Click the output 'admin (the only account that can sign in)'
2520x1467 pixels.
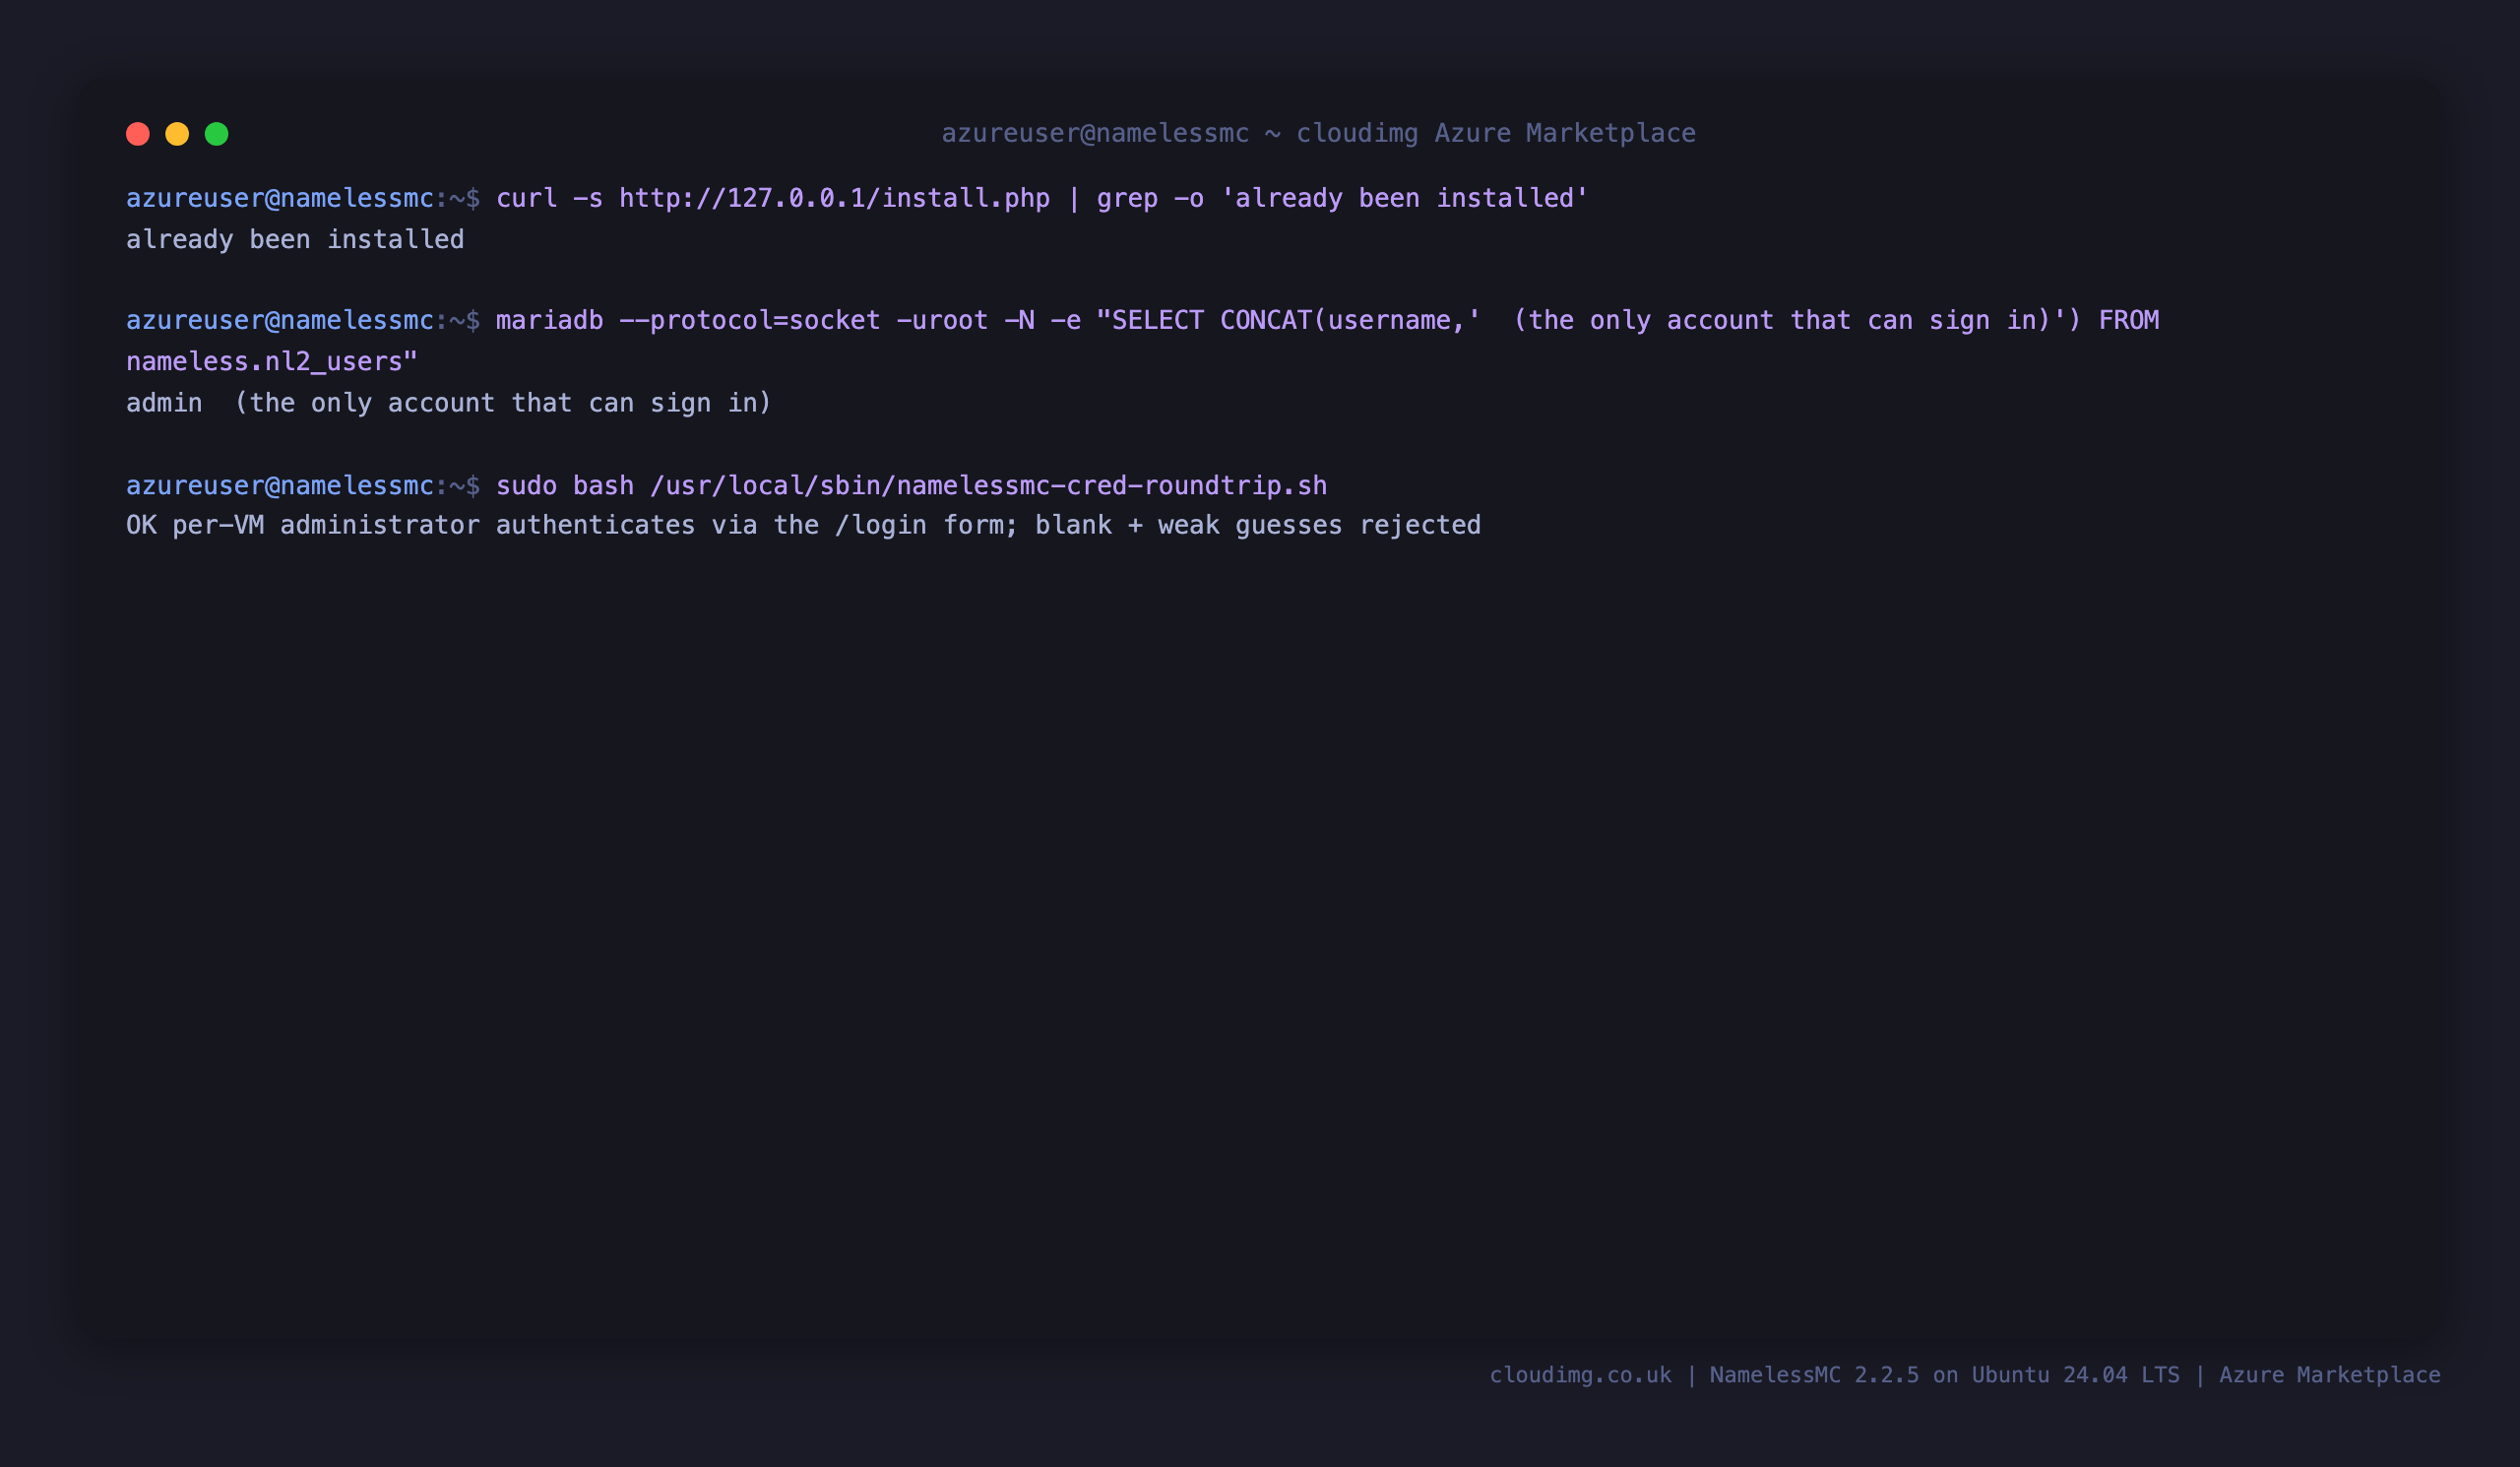pyautogui.click(x=449, y=403)
